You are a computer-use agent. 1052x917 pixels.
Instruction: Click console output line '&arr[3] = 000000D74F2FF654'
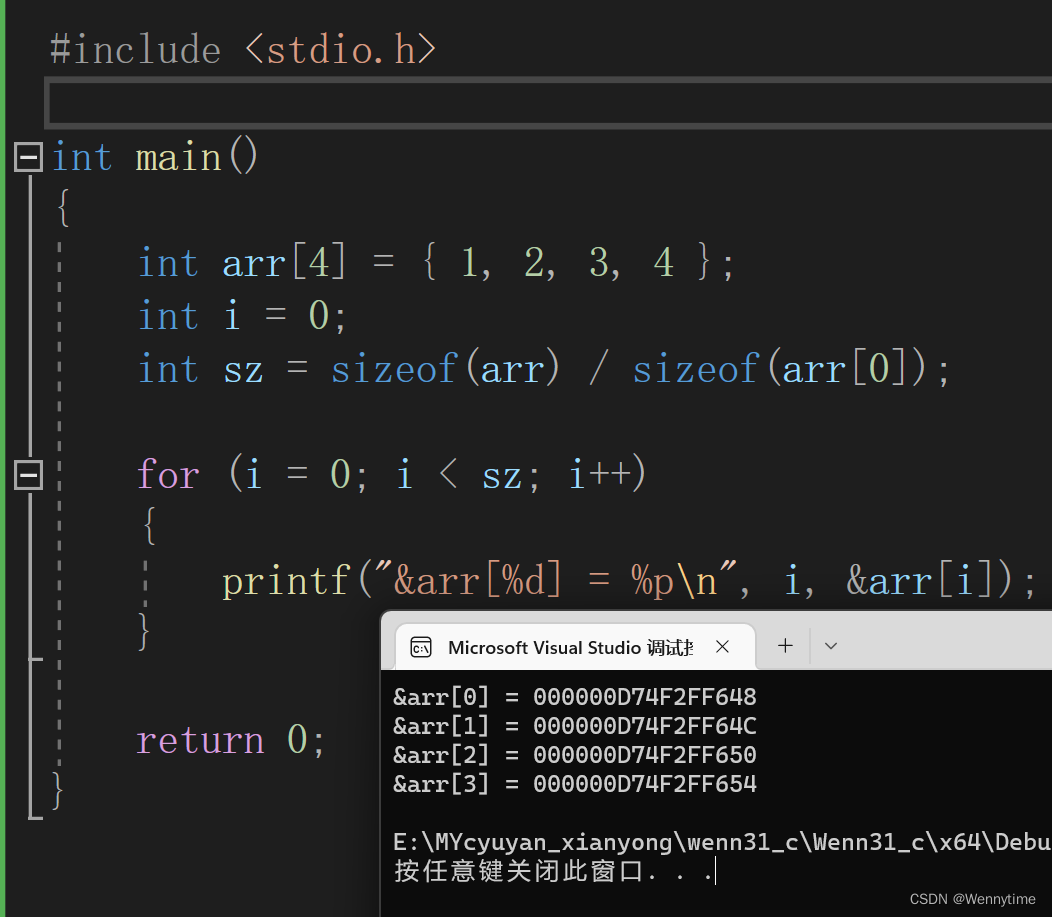tap(575, 784)
